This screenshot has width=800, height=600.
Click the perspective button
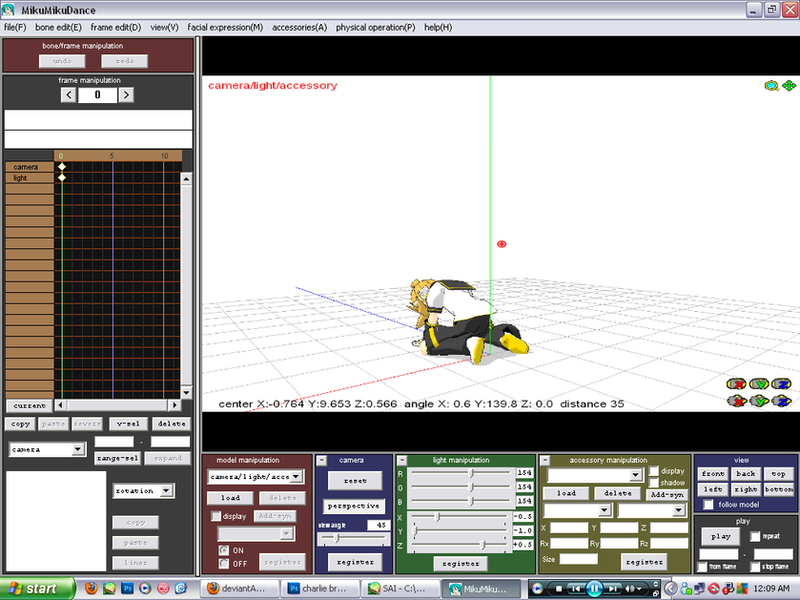pos(354,506)
